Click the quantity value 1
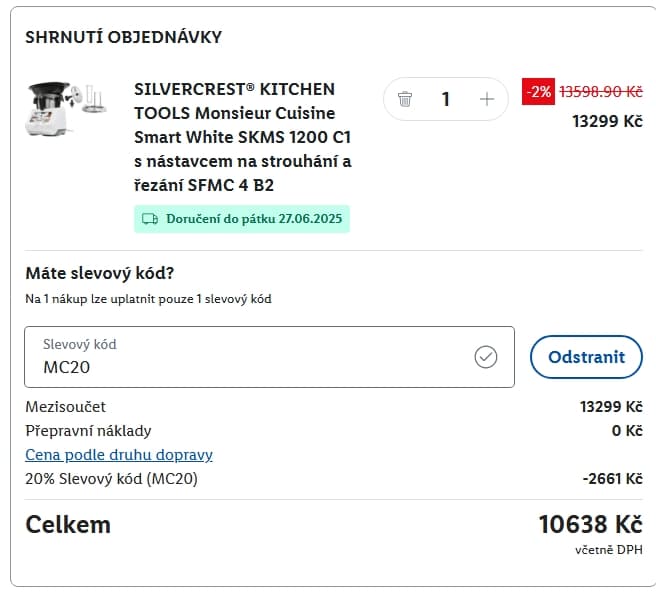The image size is (656, 613). (445, 99)
